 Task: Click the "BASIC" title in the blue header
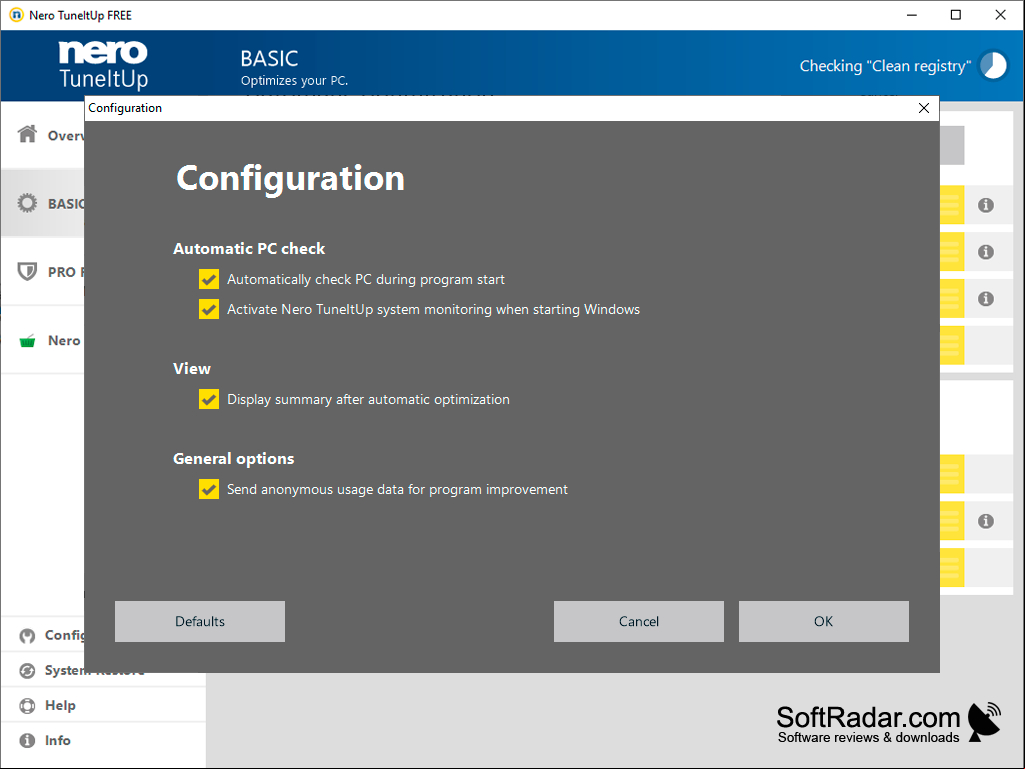coord(269,59)
